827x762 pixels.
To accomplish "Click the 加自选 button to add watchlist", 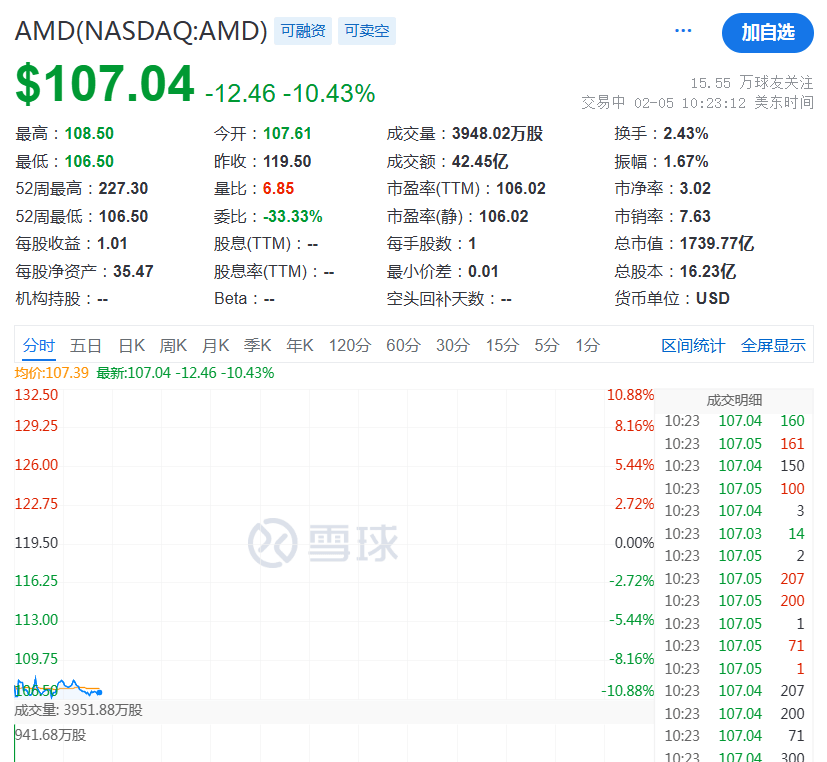I will [766, 33].
